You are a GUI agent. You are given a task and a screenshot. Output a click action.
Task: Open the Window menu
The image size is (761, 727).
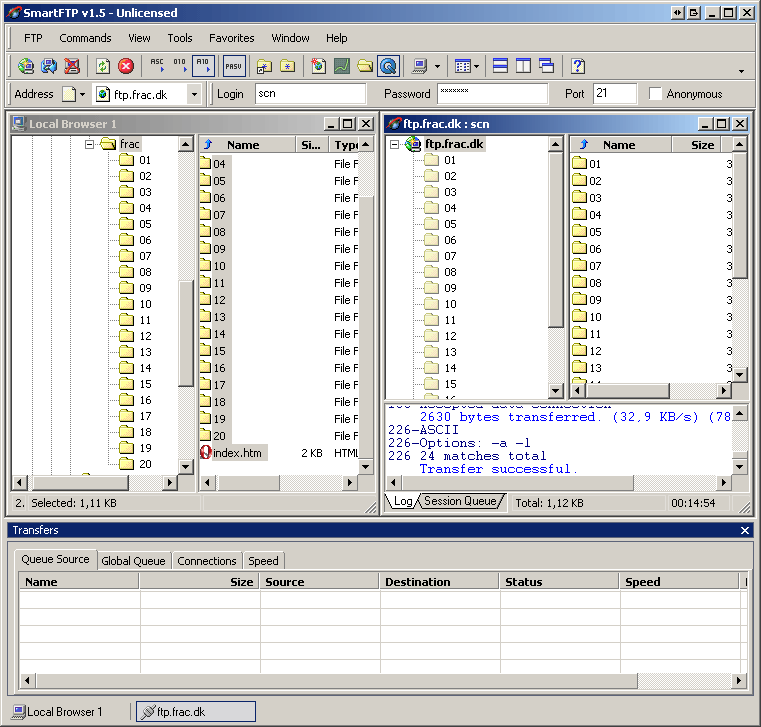pyautogui.click(x=290, y=38)
